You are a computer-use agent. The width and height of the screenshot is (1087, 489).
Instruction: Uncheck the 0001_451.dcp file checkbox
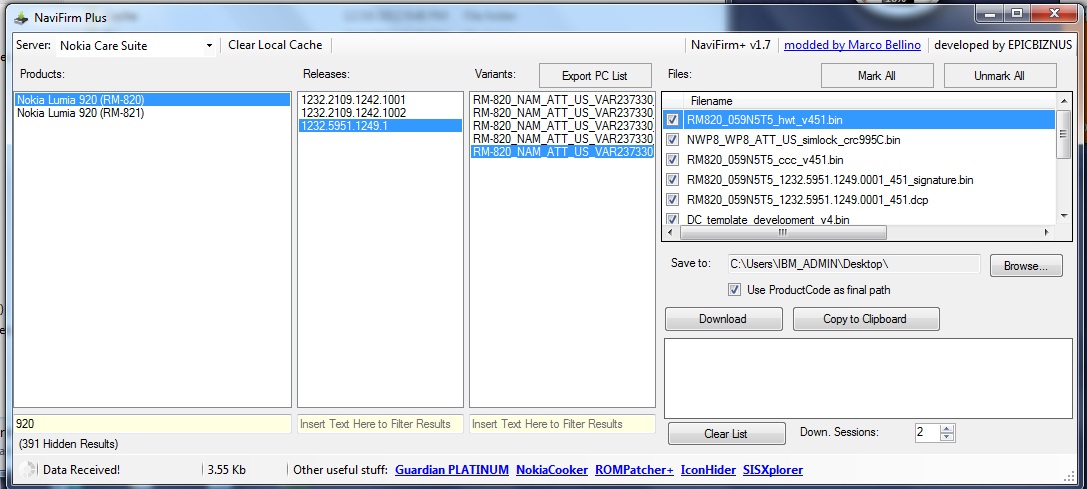pos(672,200)
